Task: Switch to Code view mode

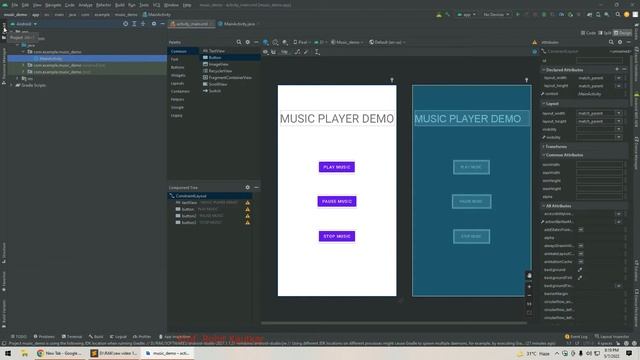Action: point(588,33)
